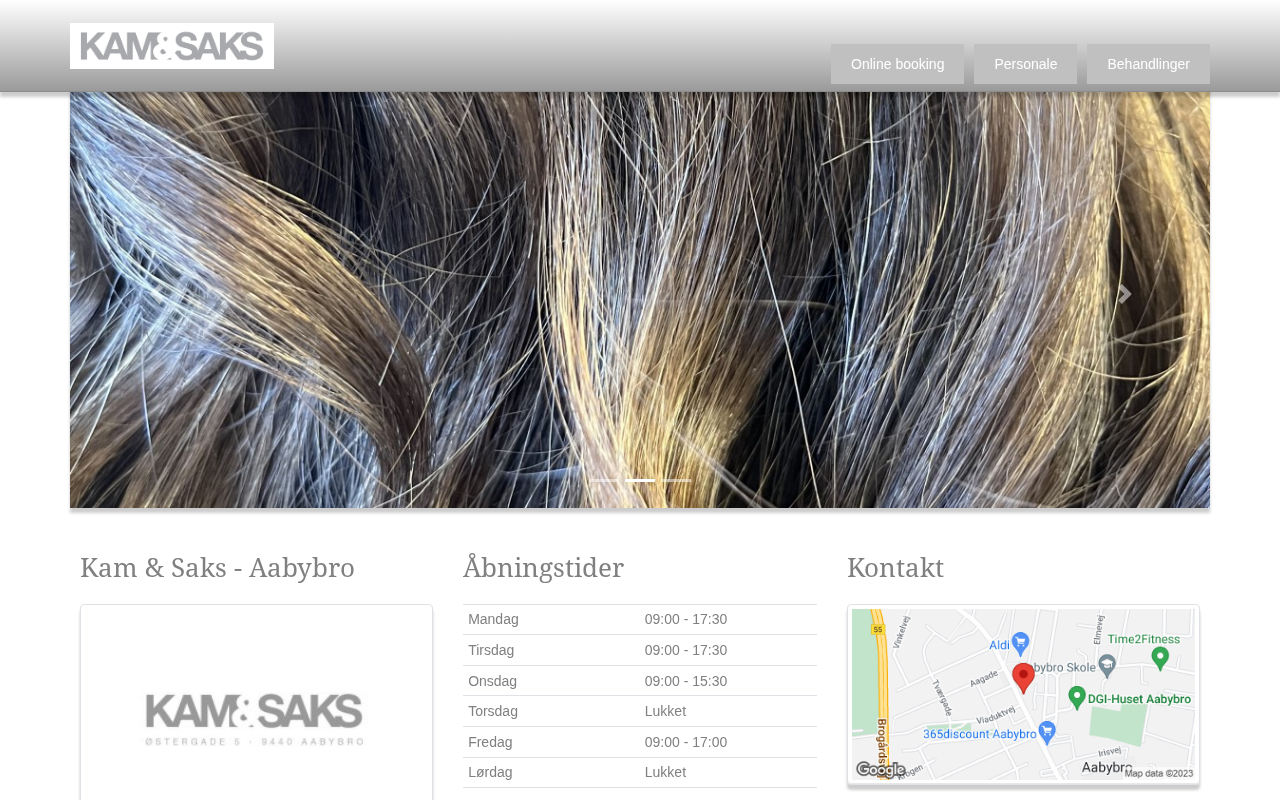Go to the Personale page
This screenshot has width=1280, height=800.
click(1025, 64)
